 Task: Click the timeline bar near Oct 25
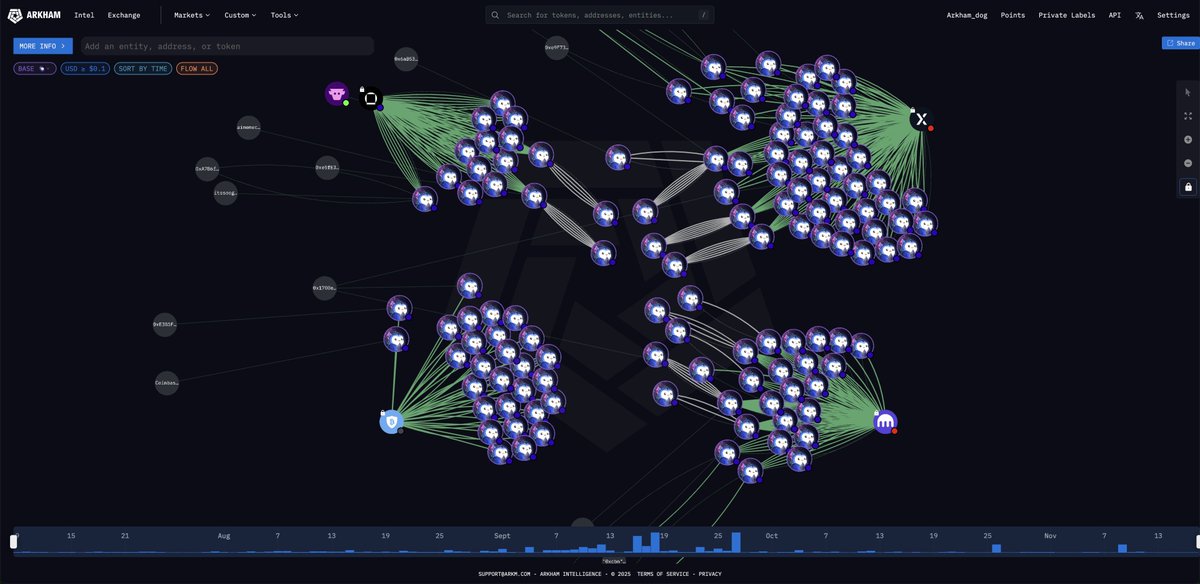click(996, 548)
